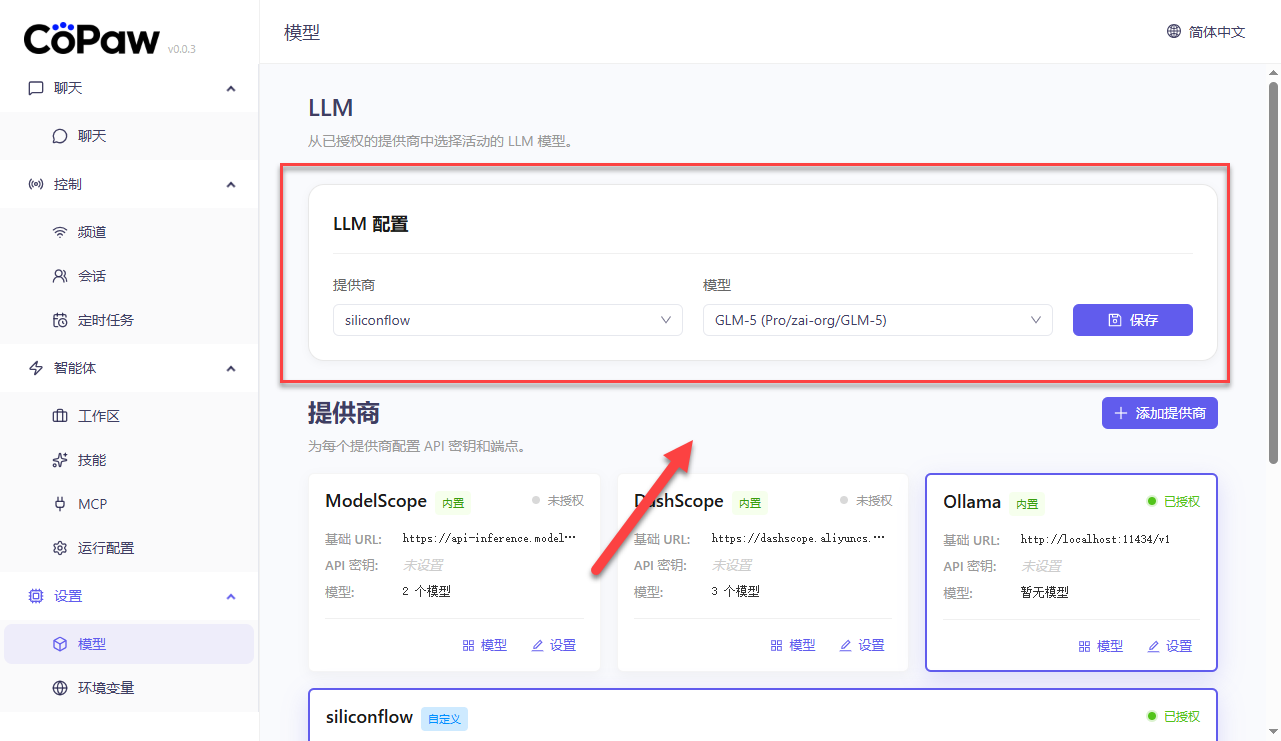1281x741 pixels.
Task: Click the "LLM 配置" card heading
Action: click(x=371, y=224)
